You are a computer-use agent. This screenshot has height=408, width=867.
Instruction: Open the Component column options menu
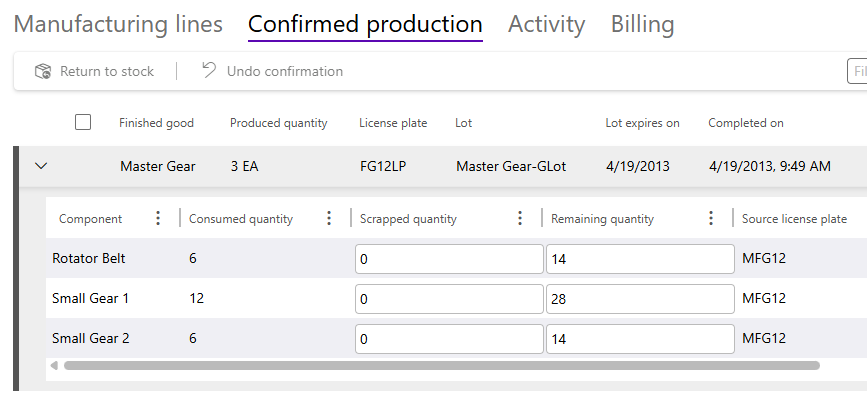[157, 219]
